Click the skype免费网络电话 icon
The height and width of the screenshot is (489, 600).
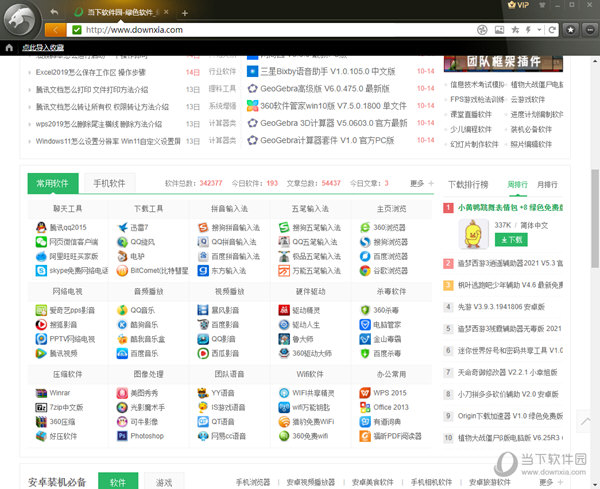click(41, 271)
